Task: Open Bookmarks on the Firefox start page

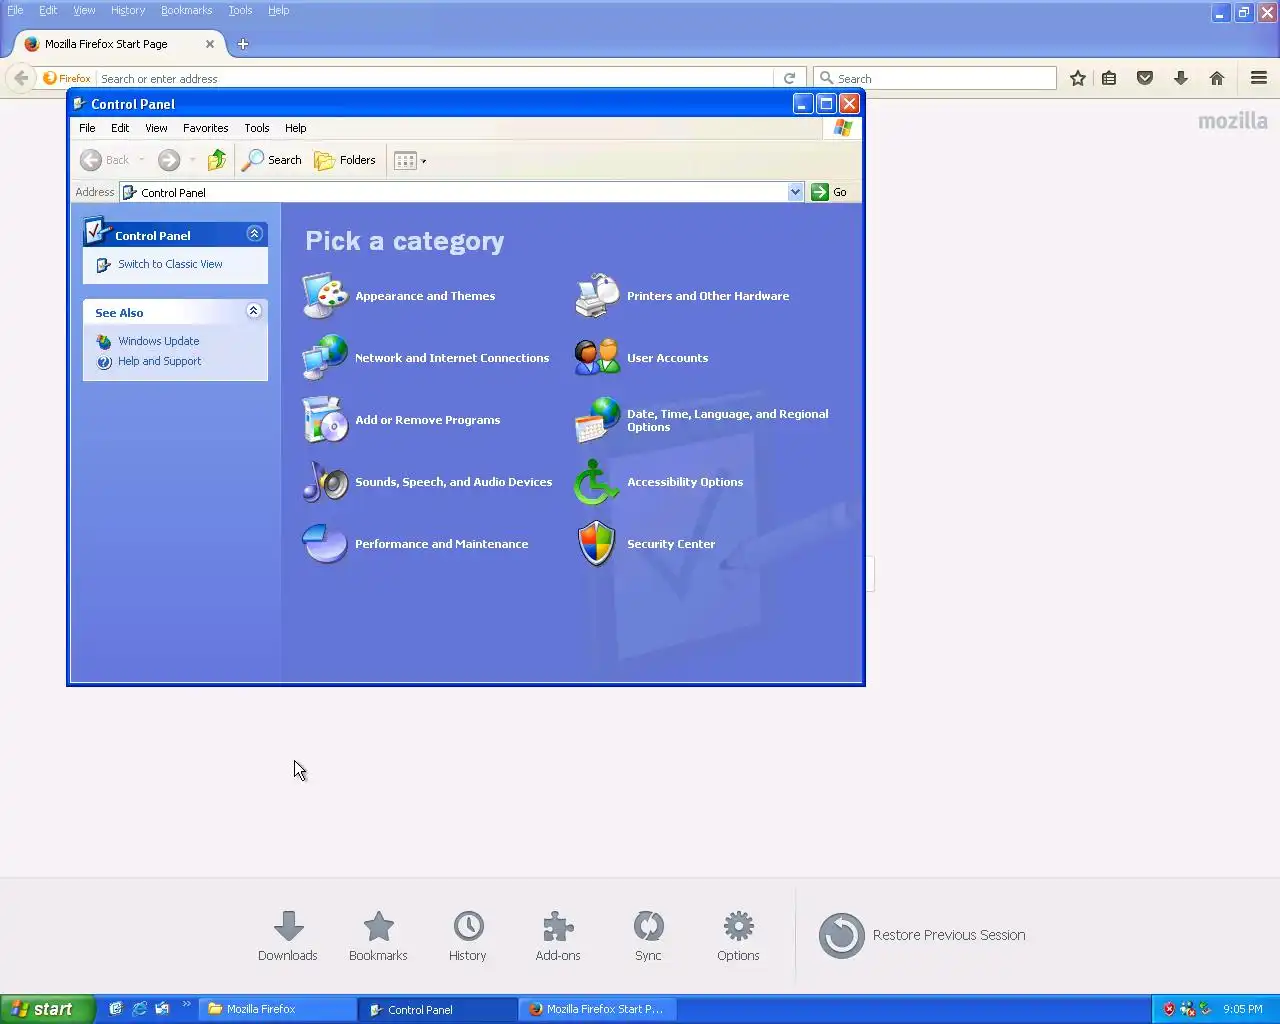Action: coord(378,936)
